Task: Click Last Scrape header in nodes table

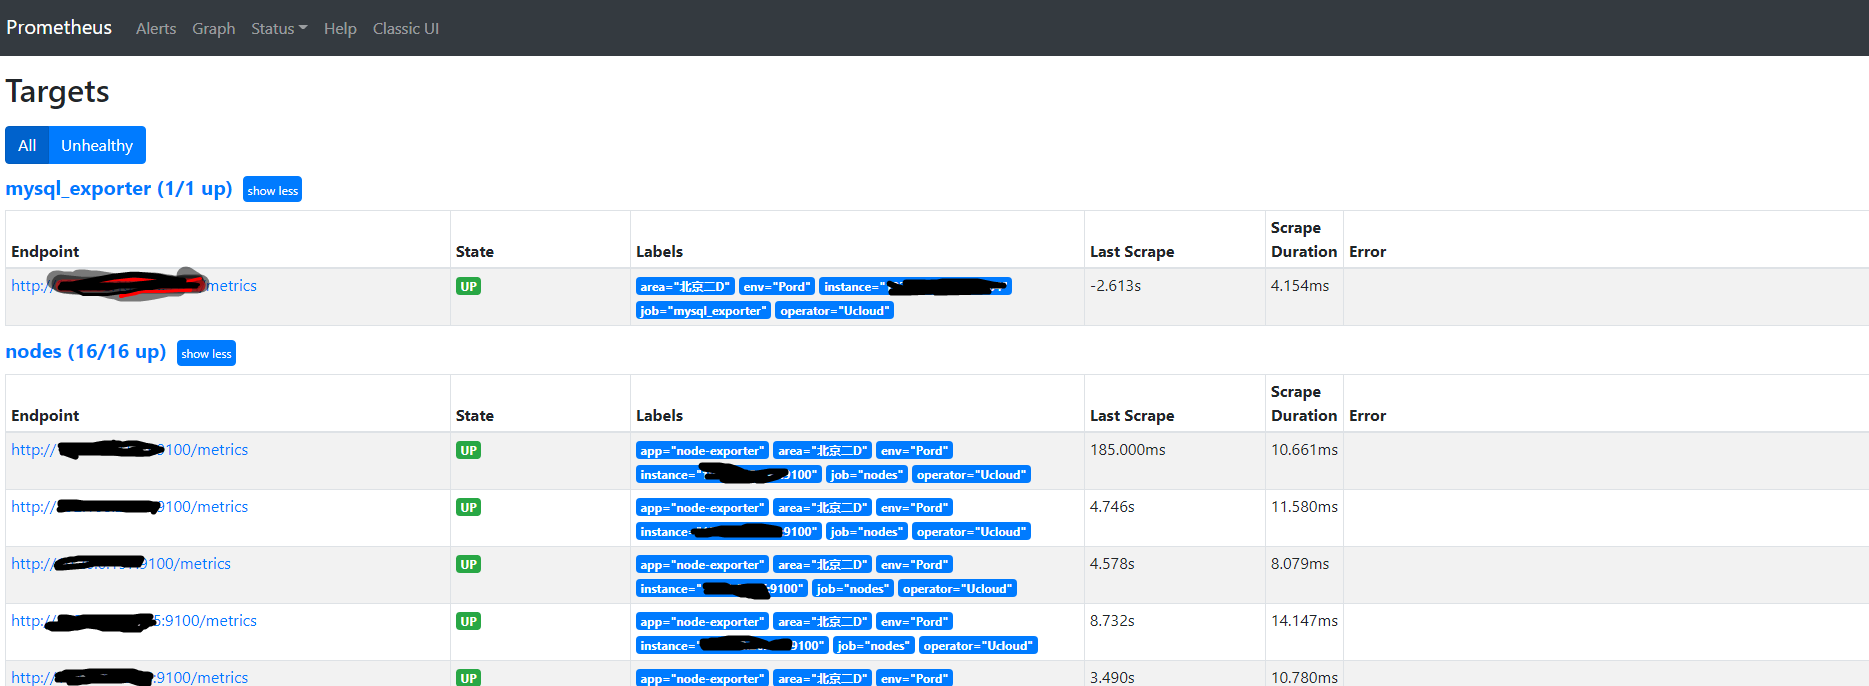Action: (1132, 416)
